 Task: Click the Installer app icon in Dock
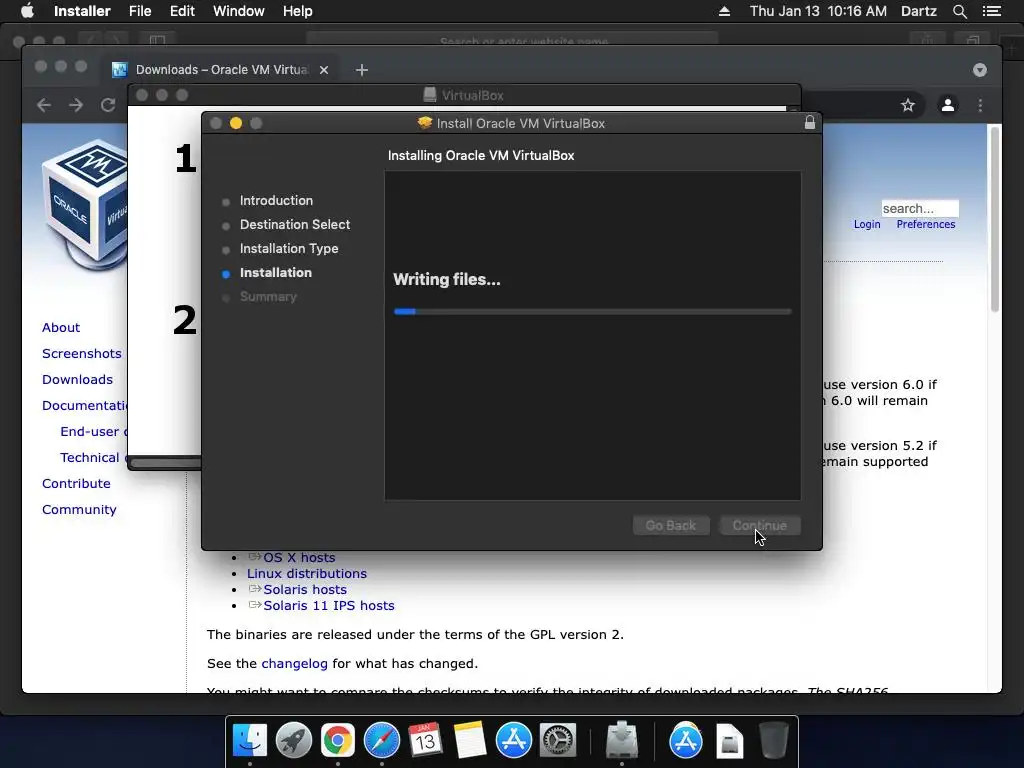pyautogui.click(x=622, y=741)
